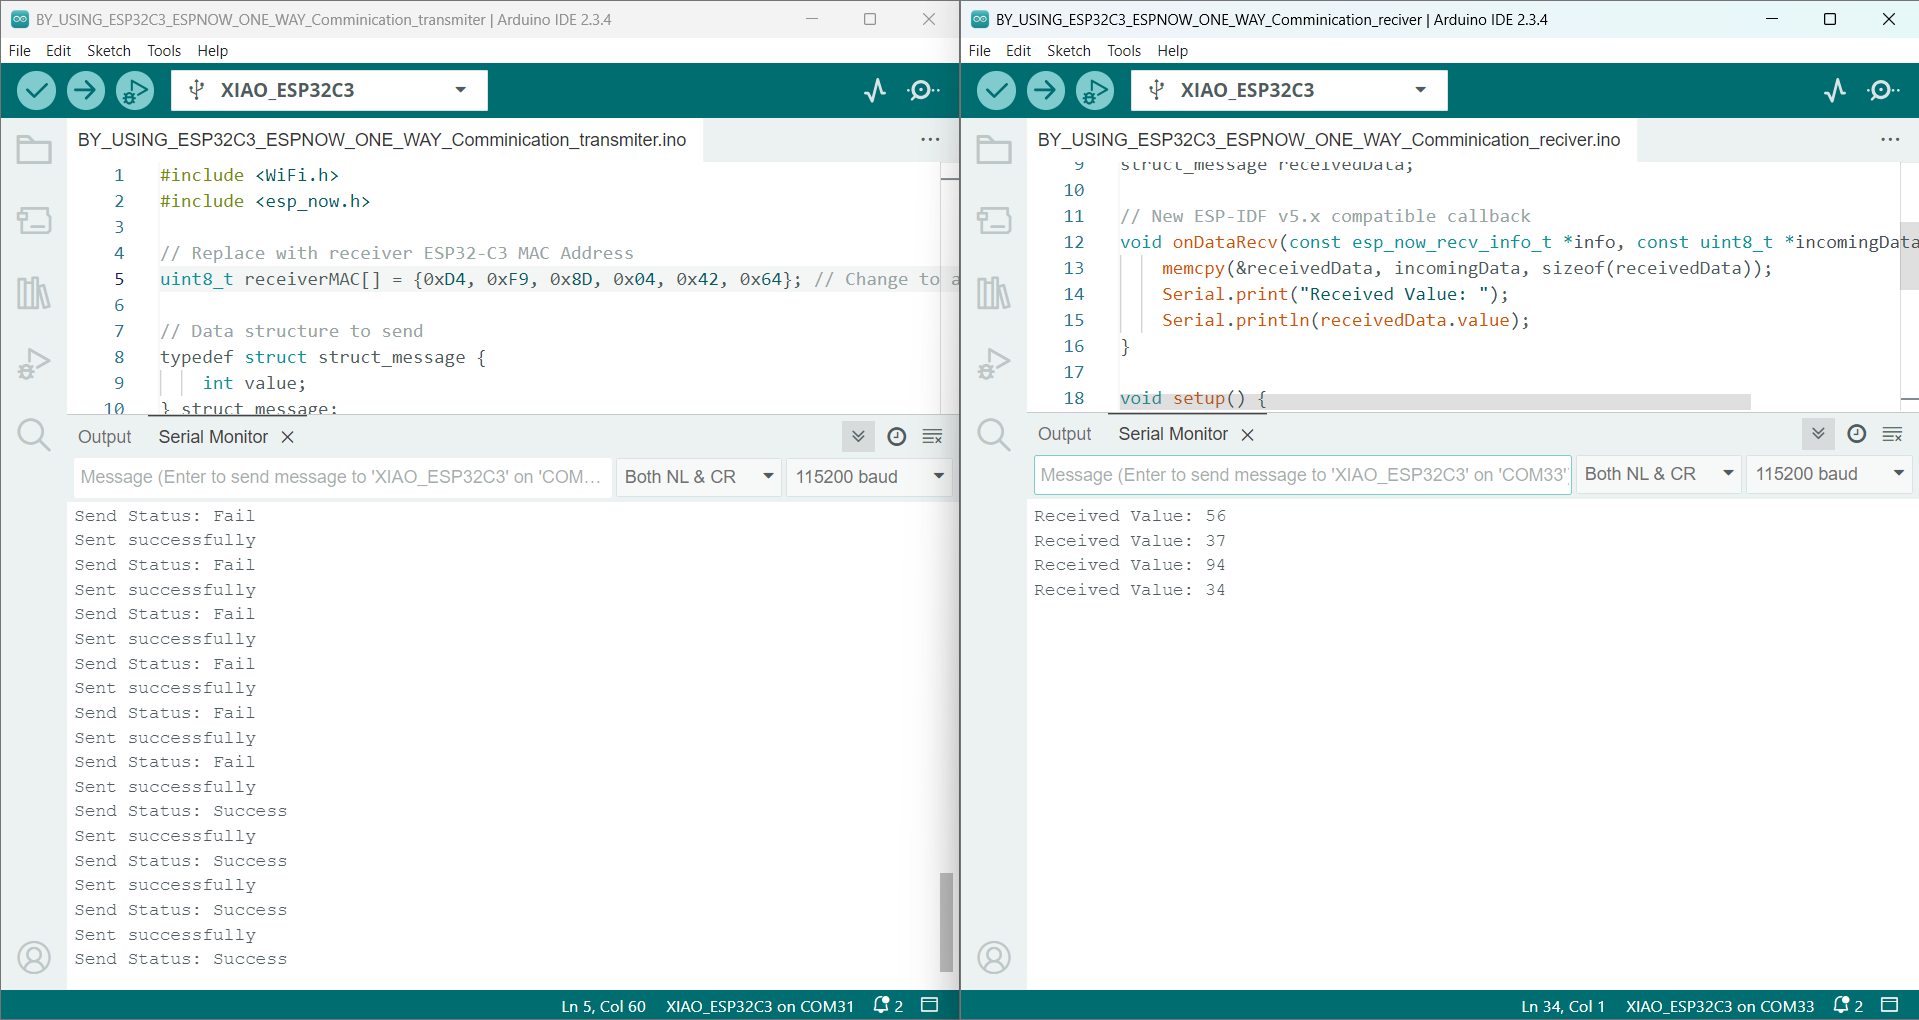Open 115200 baud dropdown in receiver monitor

1830,474
